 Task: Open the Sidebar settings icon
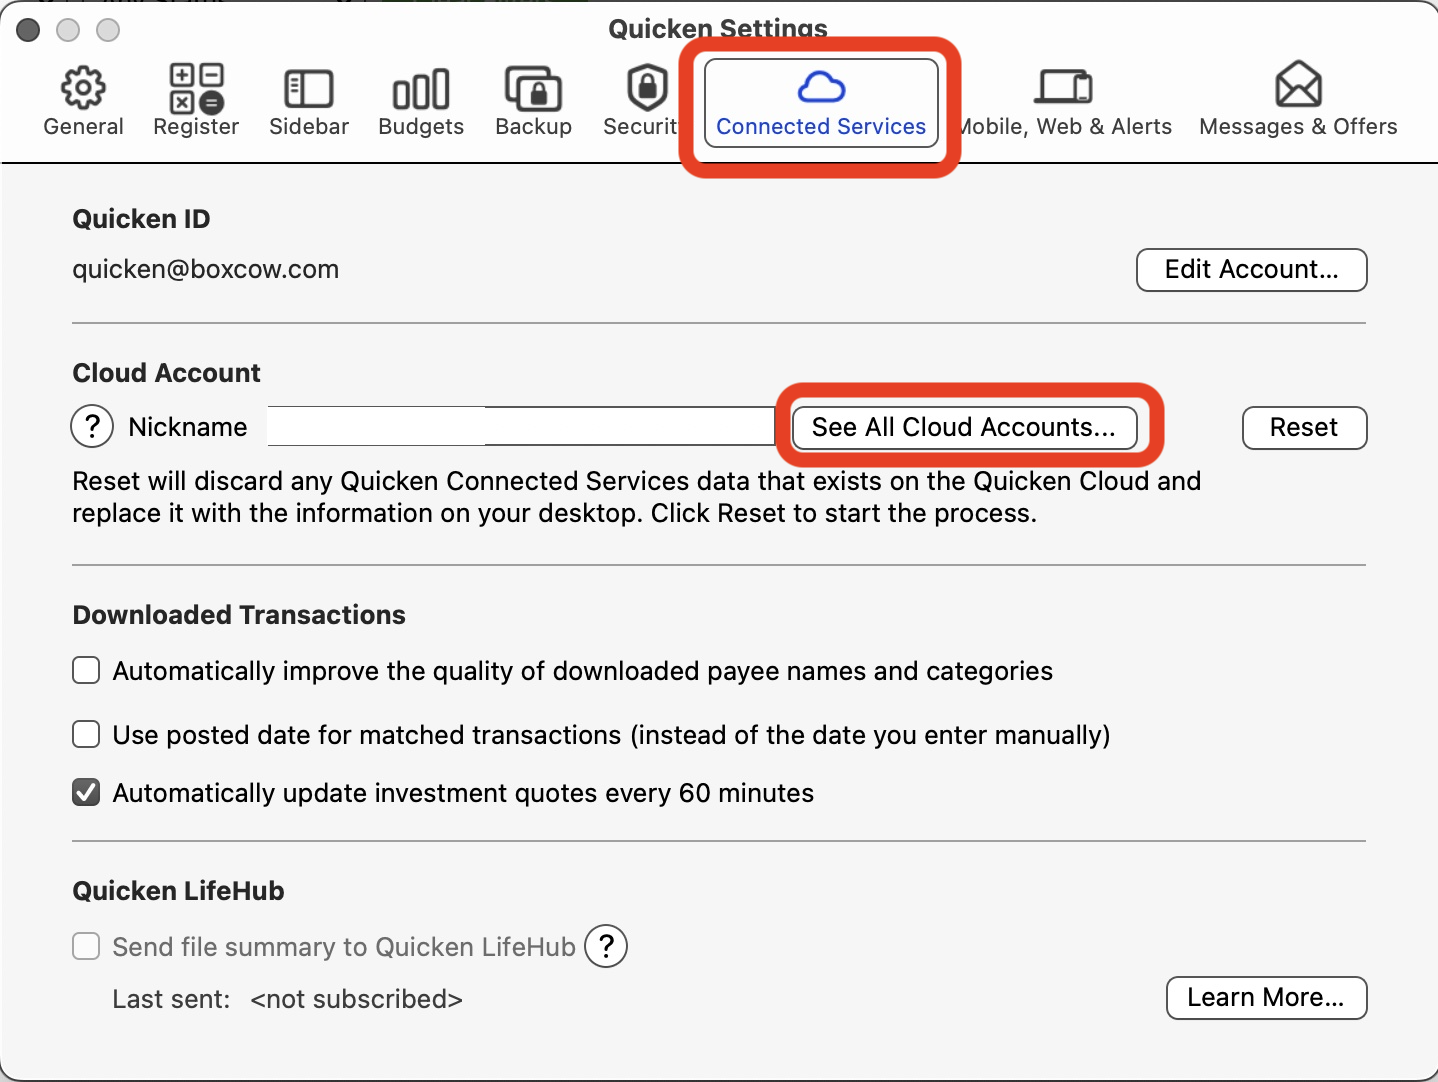[309, 89]
